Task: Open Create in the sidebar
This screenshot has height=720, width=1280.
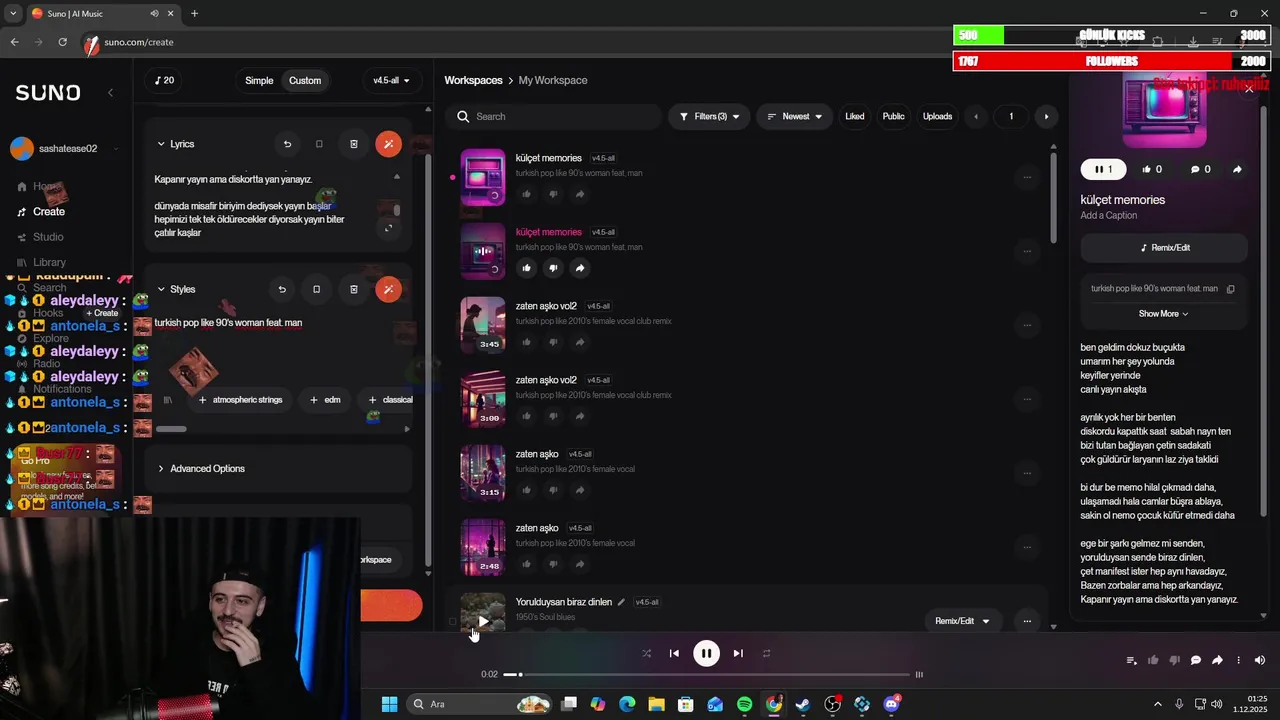Action: click(x=48, y=212)
